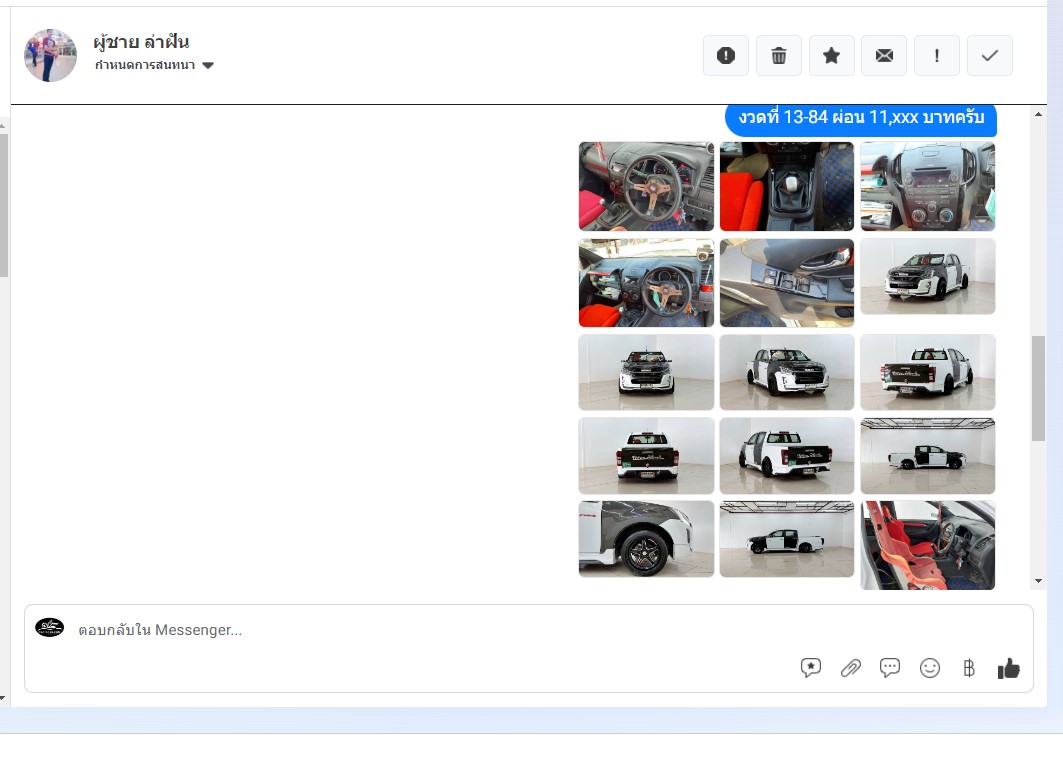Open gear shifter with red seat photo
1063x777 pixels.
[787, 186]
